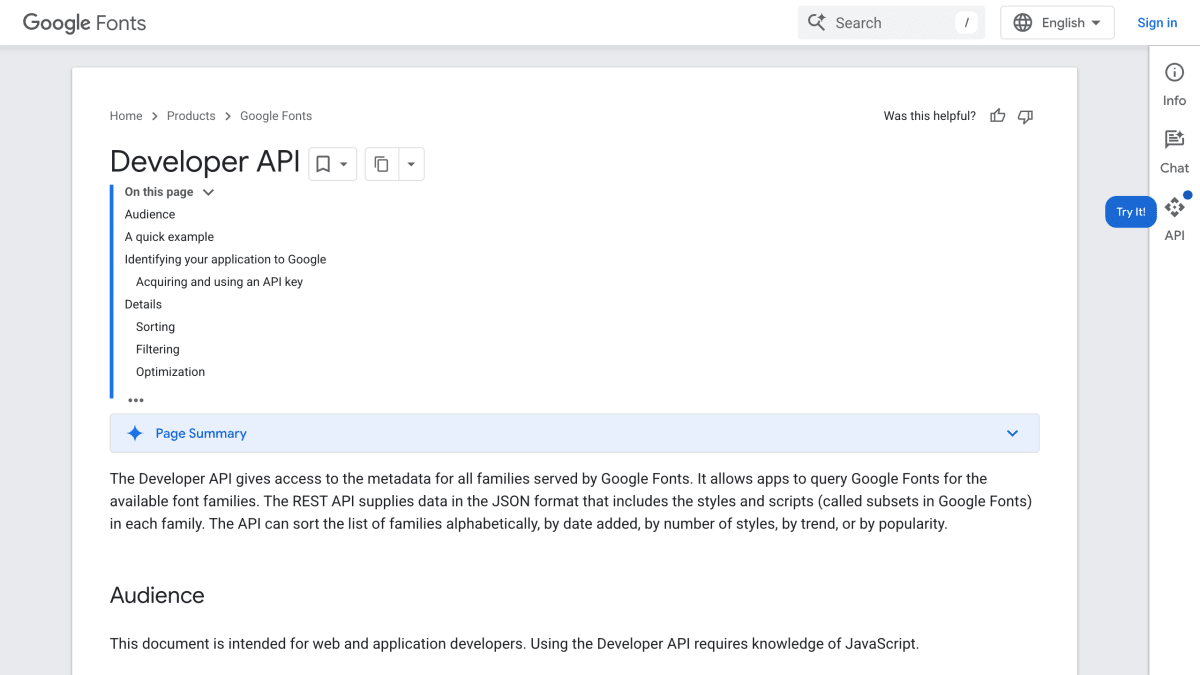The width and height of the screenshot is (1200, 675).
Task: Click the thumbs down not helpful icon
Action: [1025, 116]
